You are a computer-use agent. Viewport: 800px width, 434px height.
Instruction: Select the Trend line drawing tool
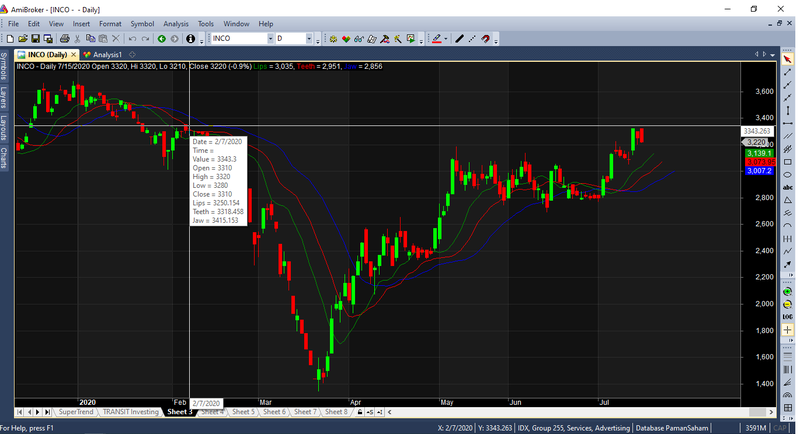tap(788, 72)
